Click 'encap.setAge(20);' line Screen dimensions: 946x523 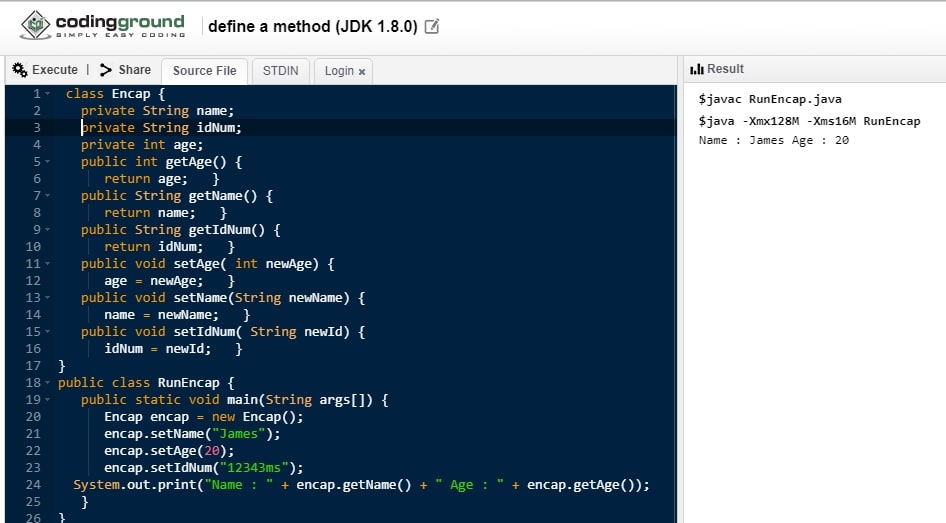click(169, 451)
